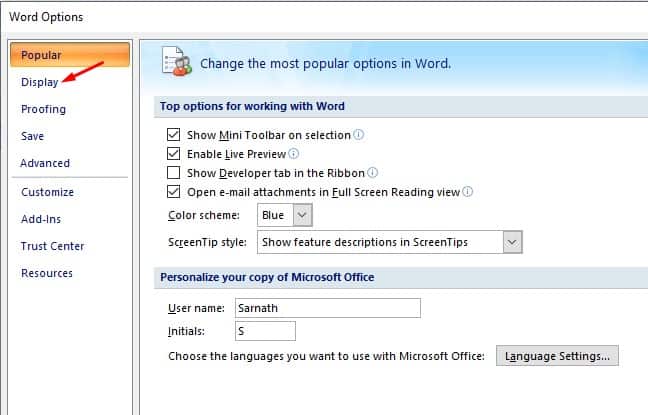The width and height of the screenshot is (648, 415).
Task: Click 'Choose the languages you want to use' text
Action: point(326,356)
